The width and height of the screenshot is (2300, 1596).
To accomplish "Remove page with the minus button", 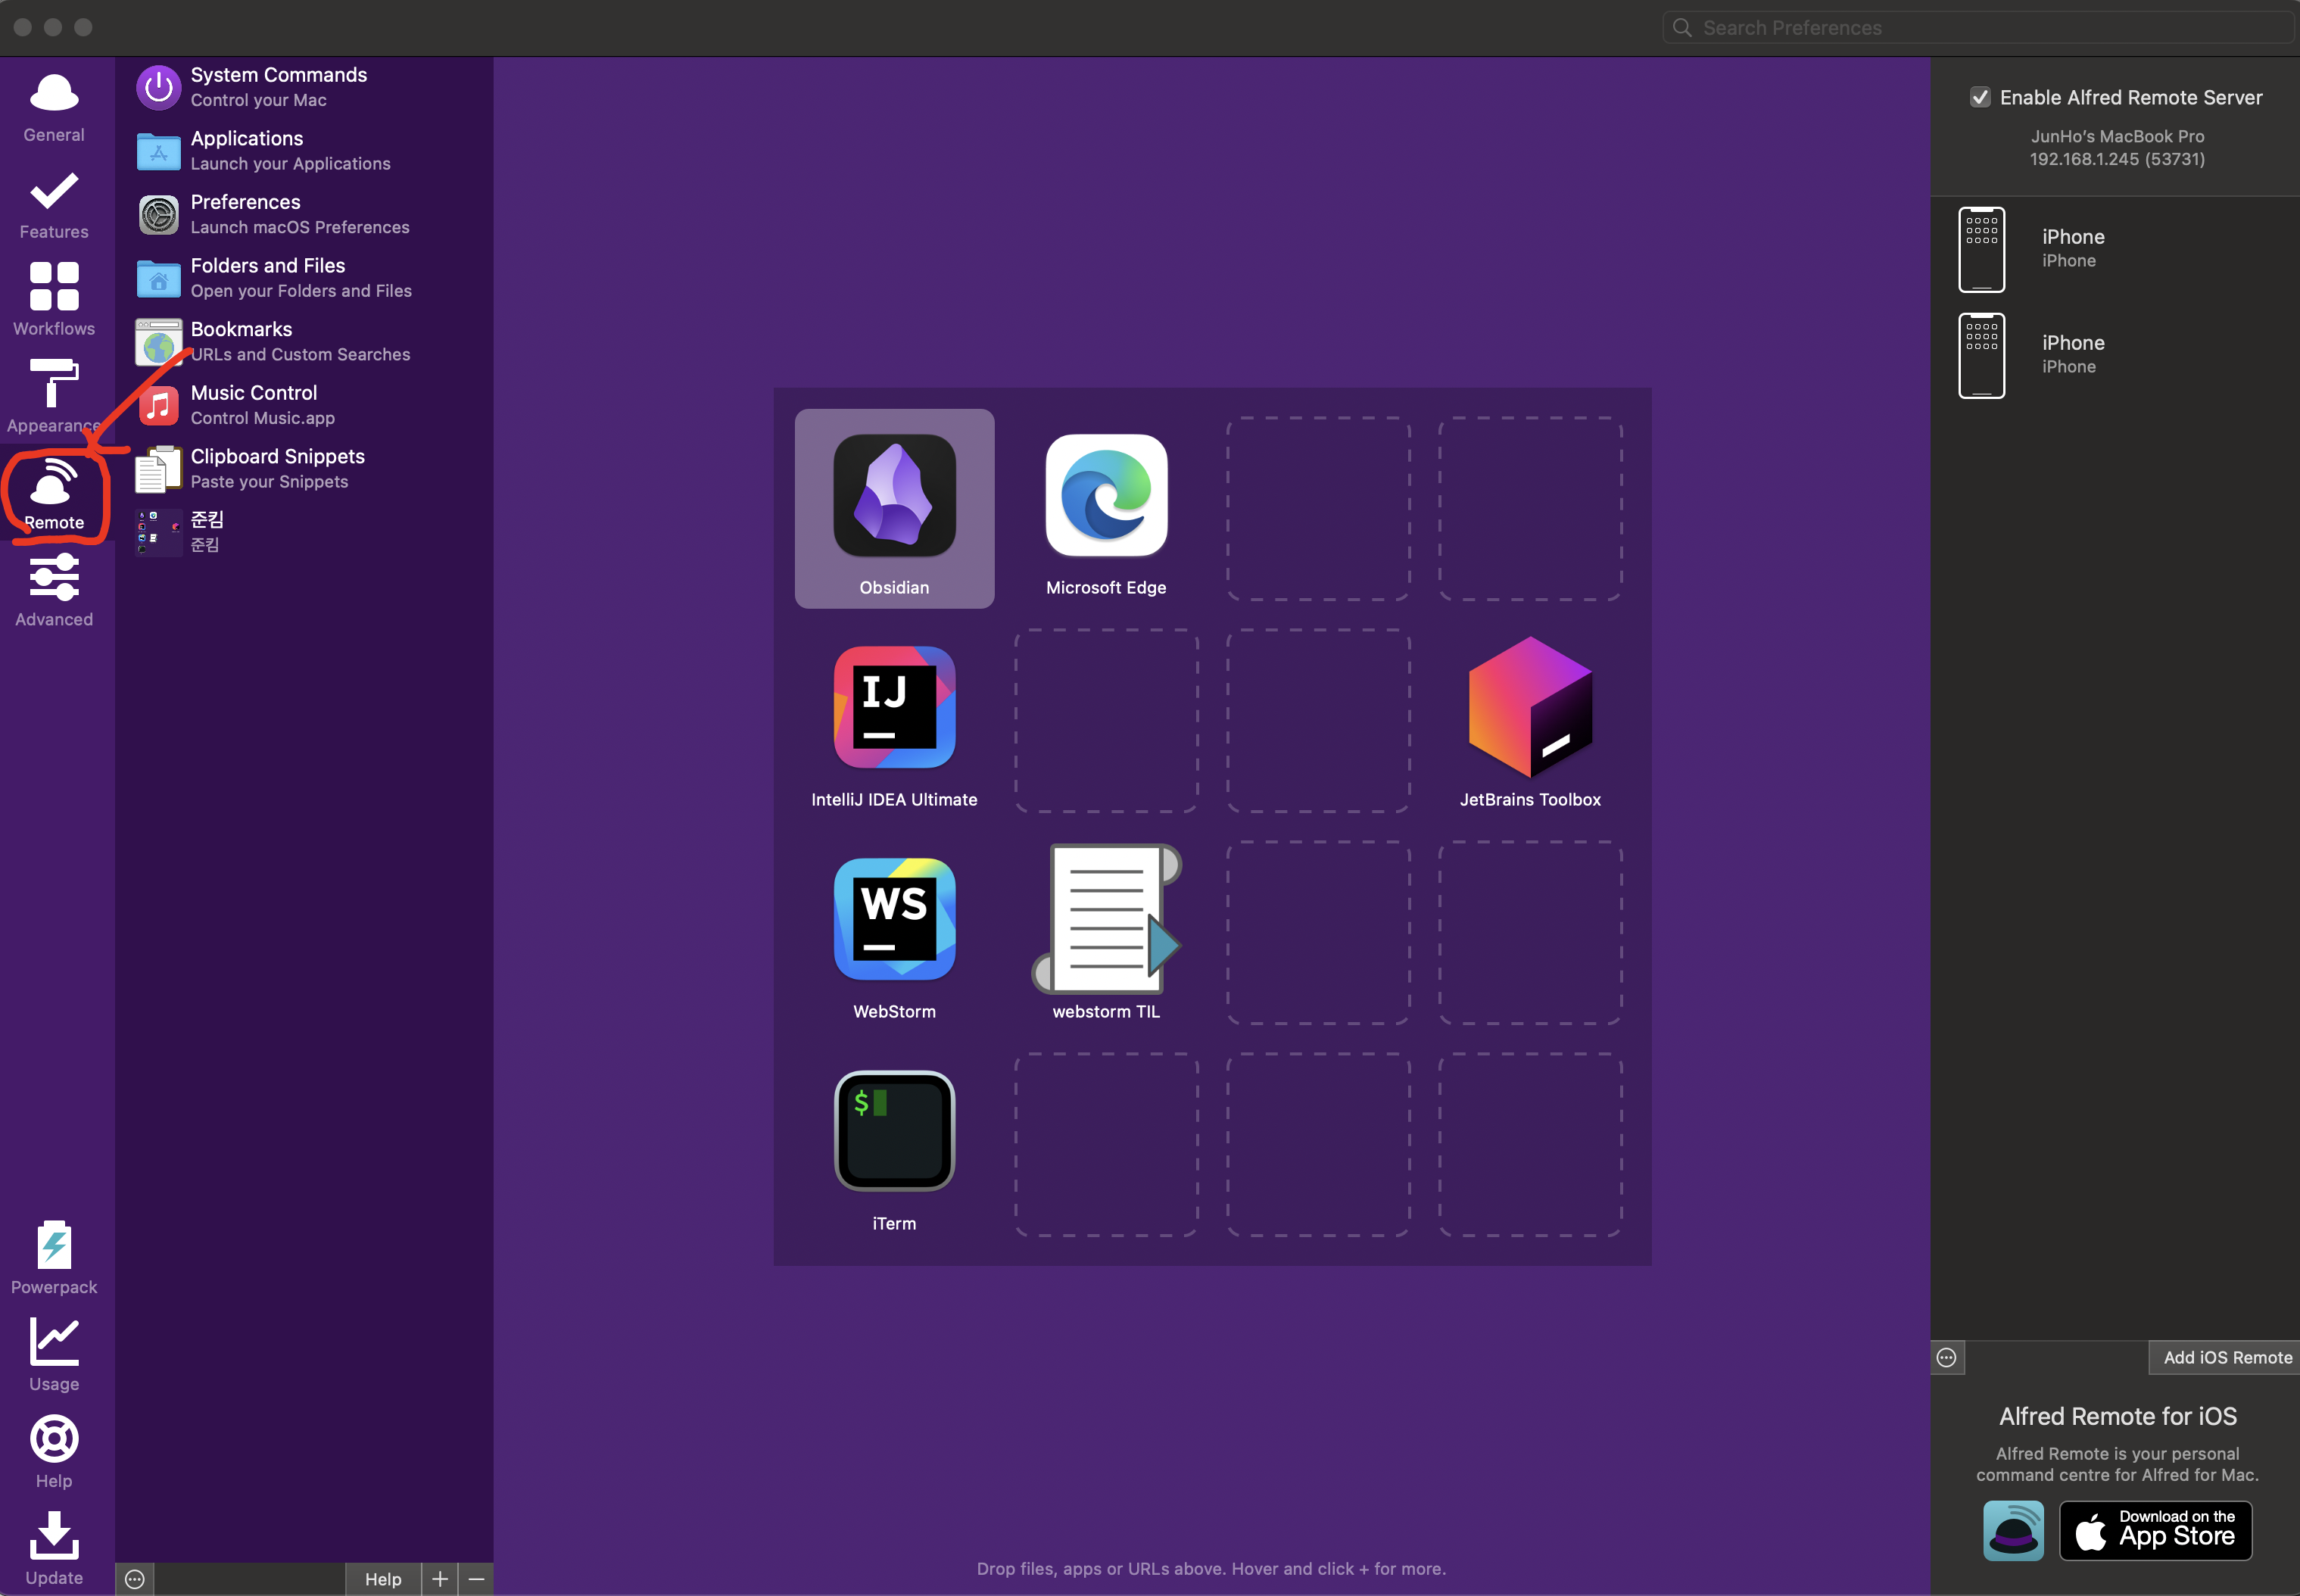I will (476, 1579).
